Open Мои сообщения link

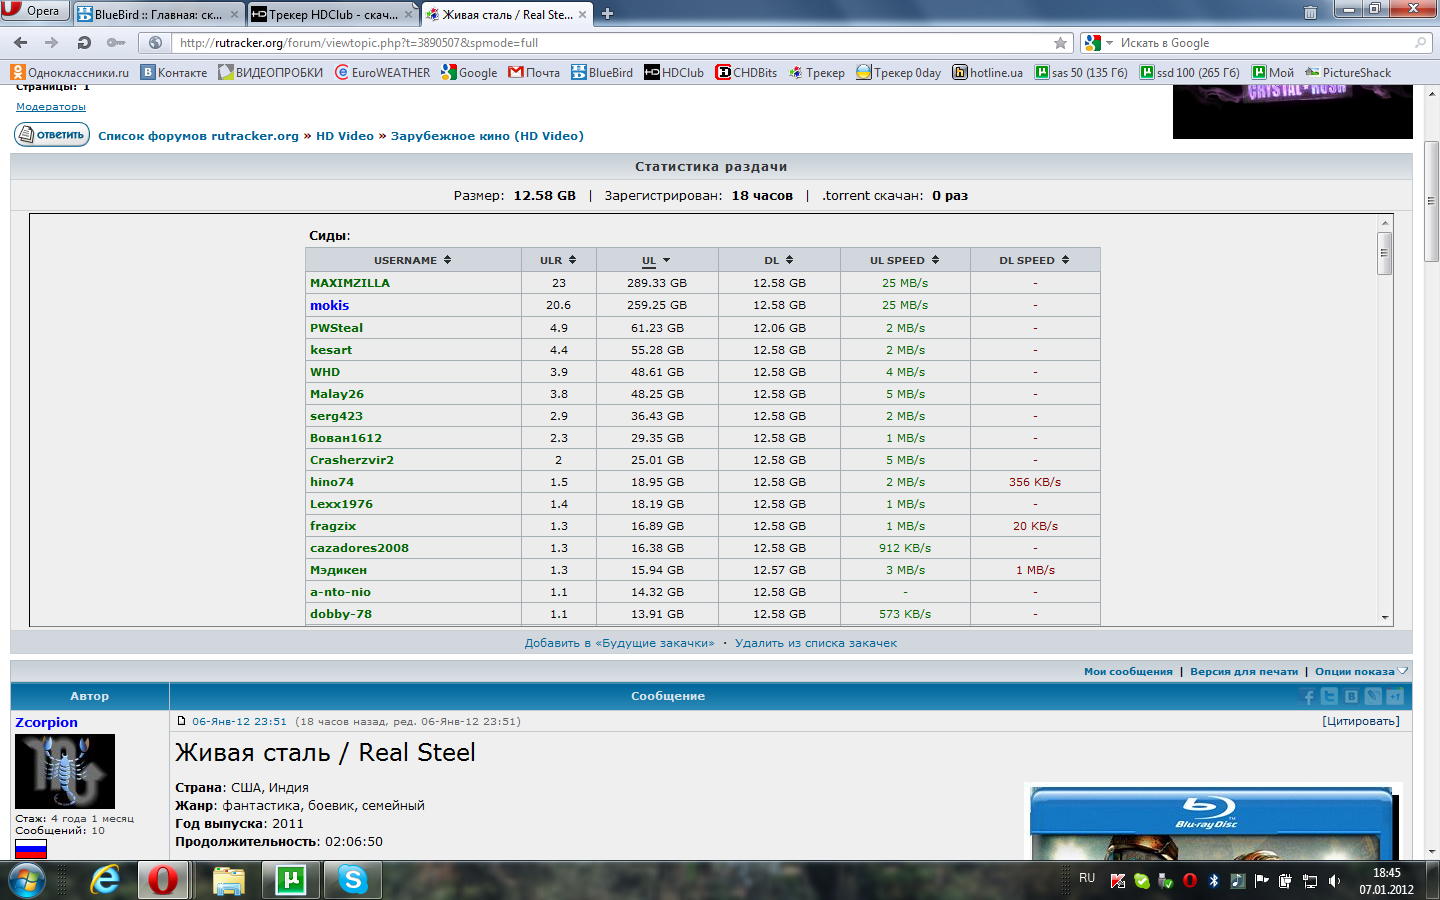coord(1128,671)
